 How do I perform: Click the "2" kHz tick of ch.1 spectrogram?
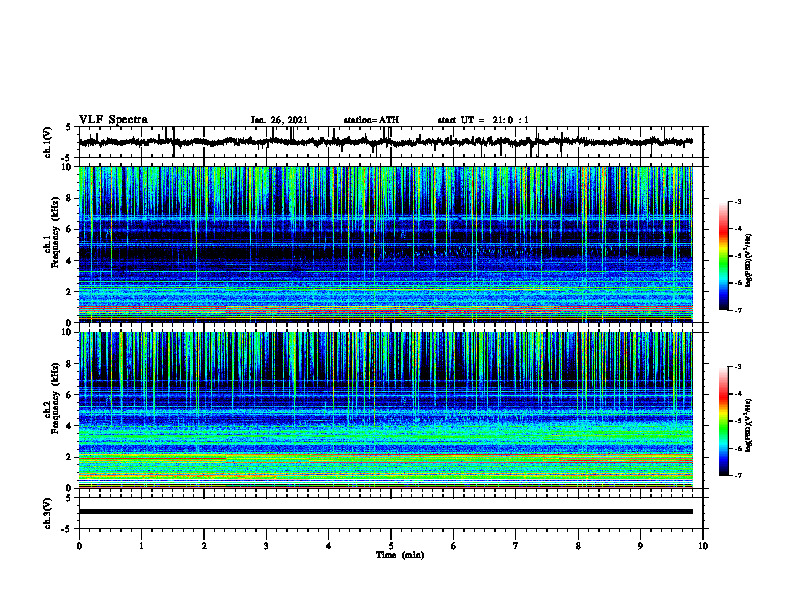pyautogui.click(x=70, y=291)
